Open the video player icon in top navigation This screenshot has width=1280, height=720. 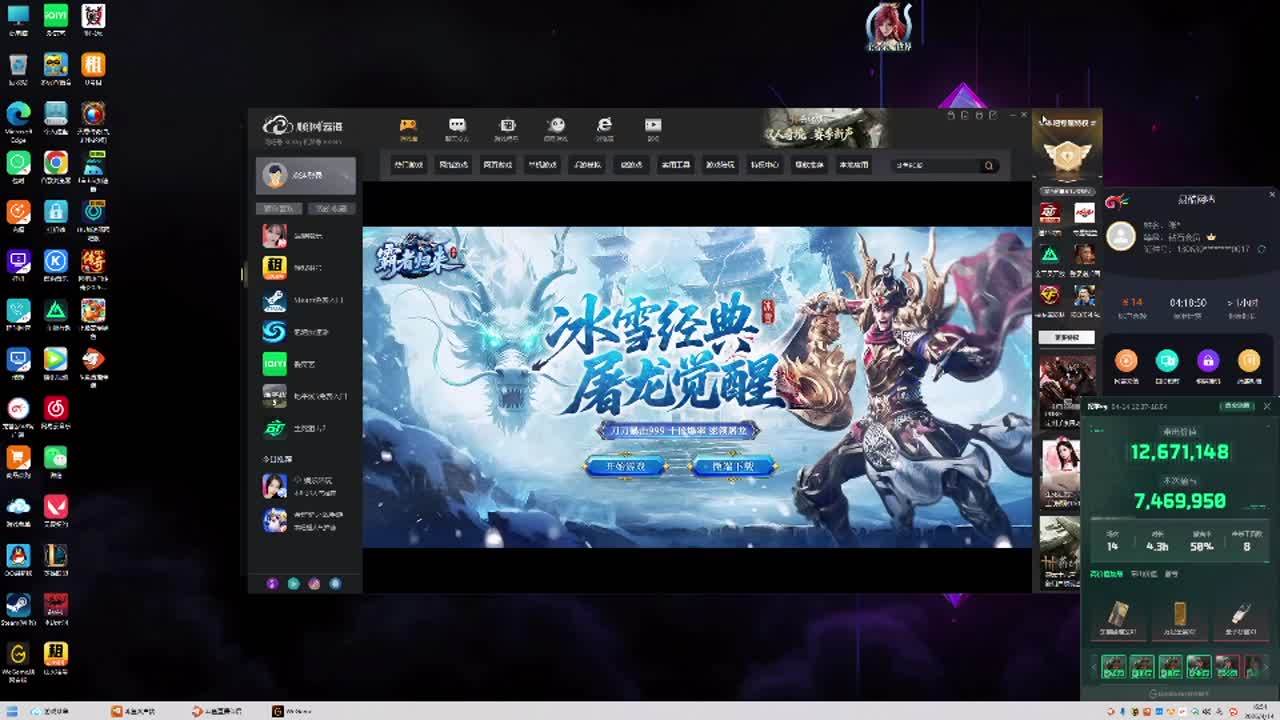(x=653, y=127)
